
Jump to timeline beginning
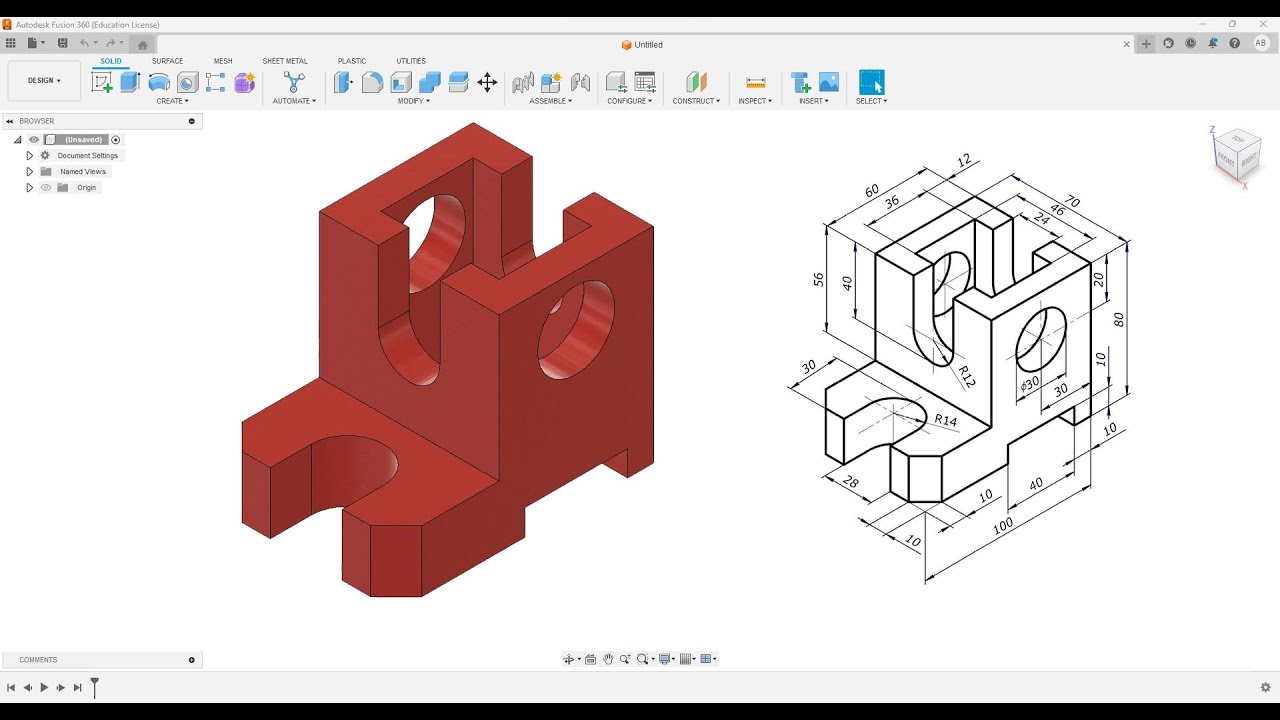pos(11,687)
